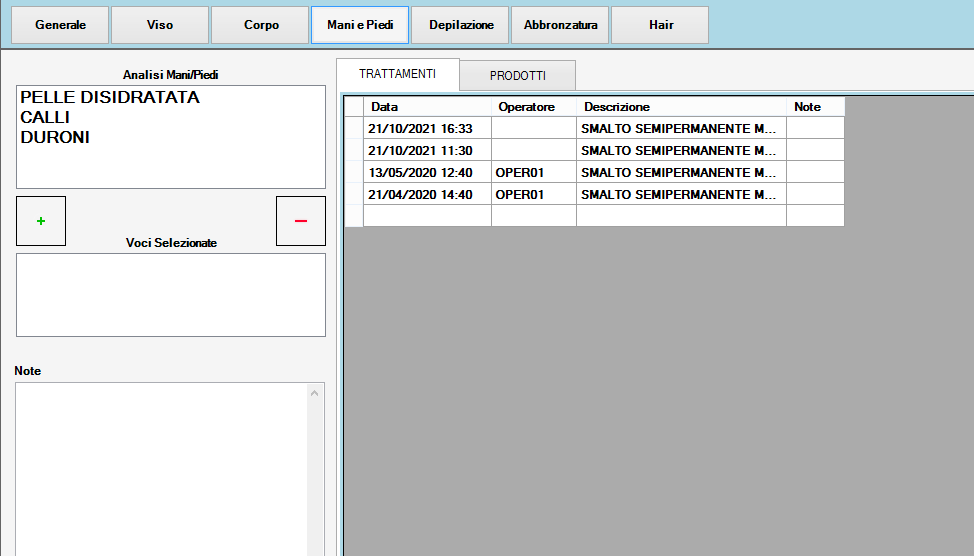This screenshot has width=974, height=556.
Task: Choose DURONI from the analysis list
Action: [55, 138]
